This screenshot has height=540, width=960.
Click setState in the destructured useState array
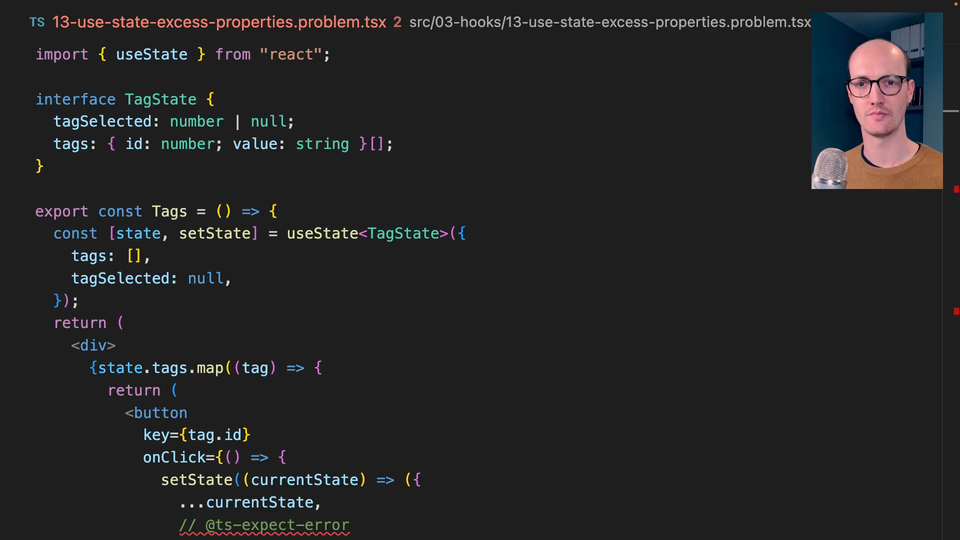tap(223, 233)
